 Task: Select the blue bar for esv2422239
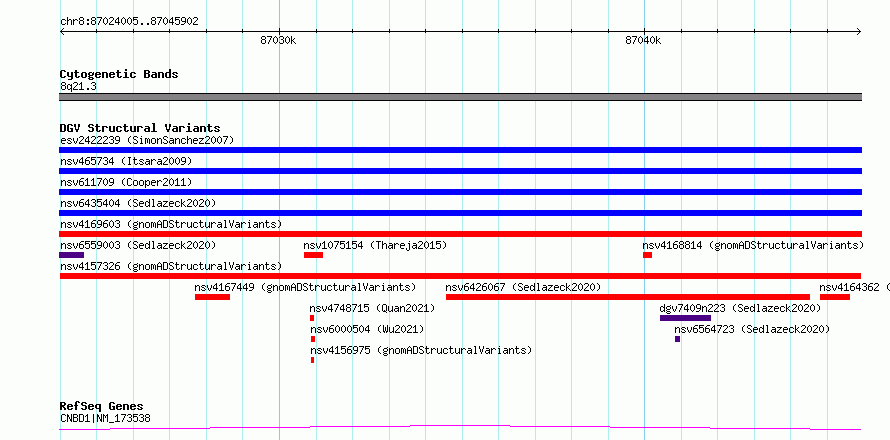[x=460, y=150]
